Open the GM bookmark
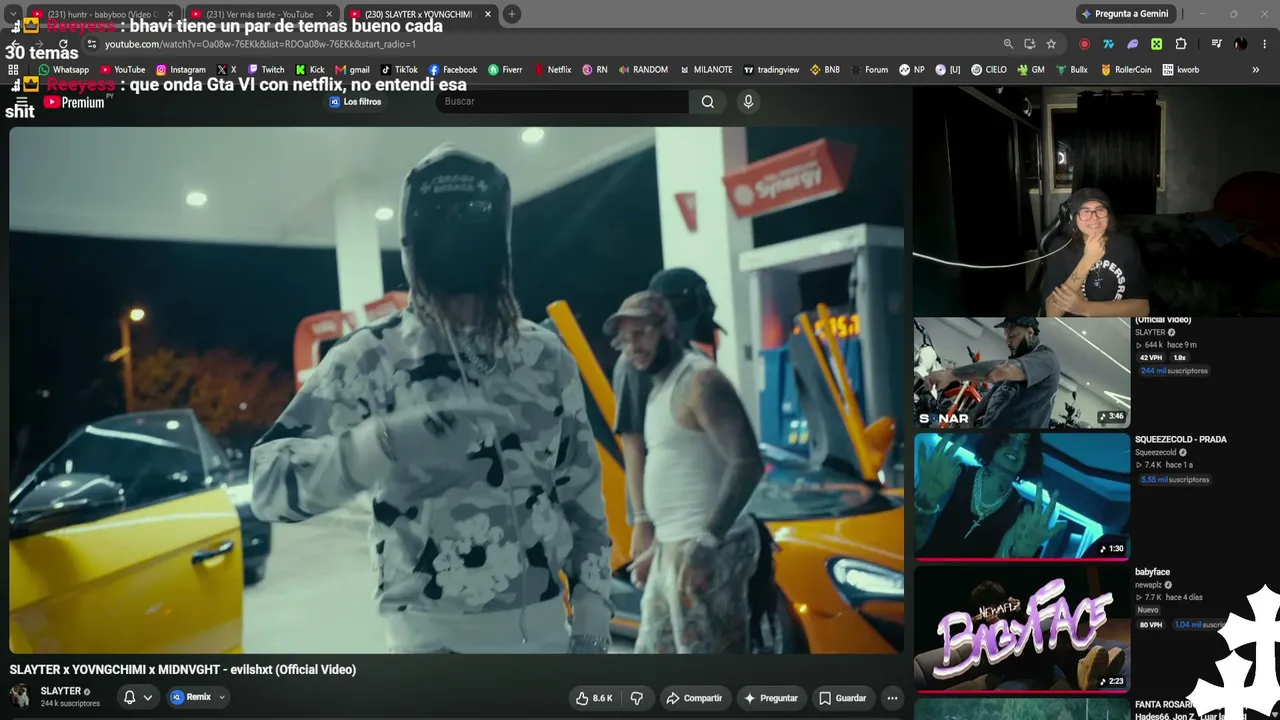 pos(1031,70)
